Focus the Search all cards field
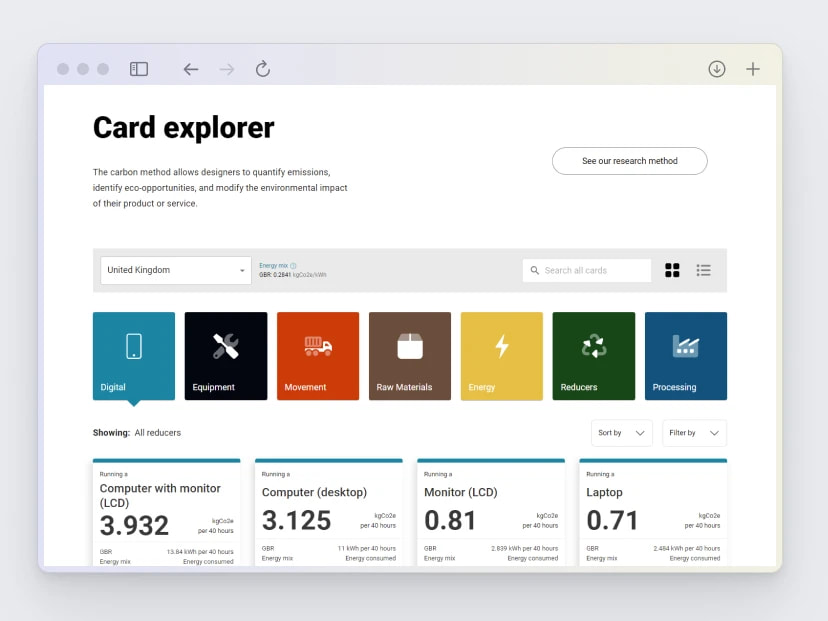Image resolution: width=828 pixels, height=621 pixels. pyautogui.click(x=587, y=270)
